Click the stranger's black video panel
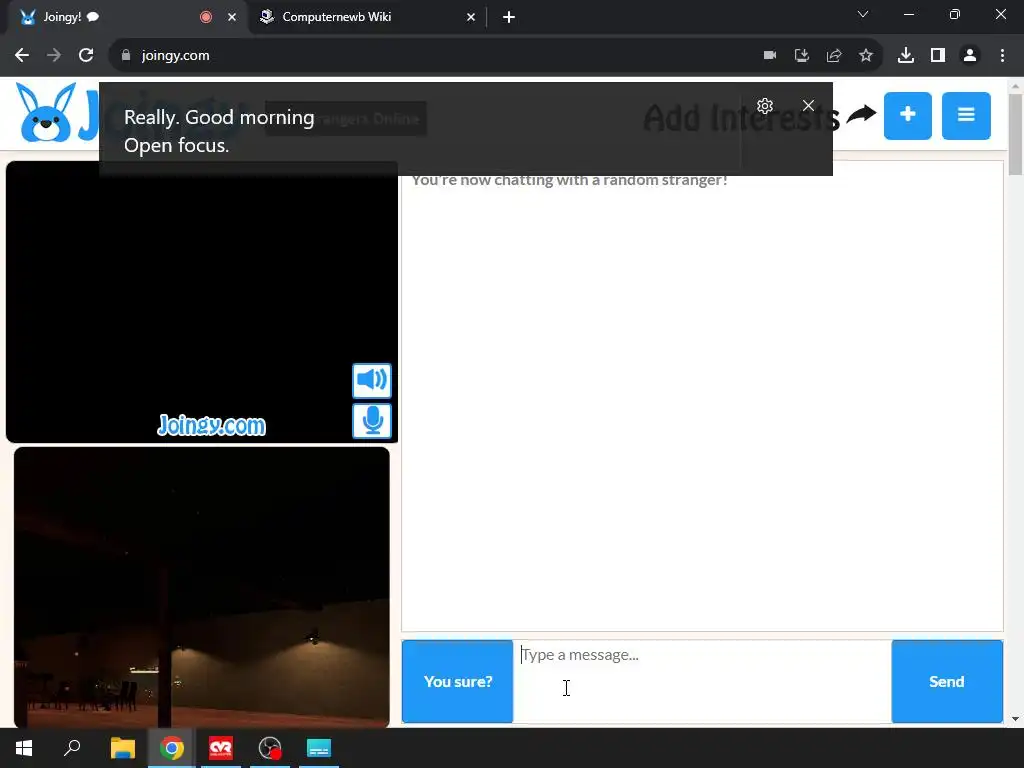Screen dimensions: 1024x768 point(202,302)
